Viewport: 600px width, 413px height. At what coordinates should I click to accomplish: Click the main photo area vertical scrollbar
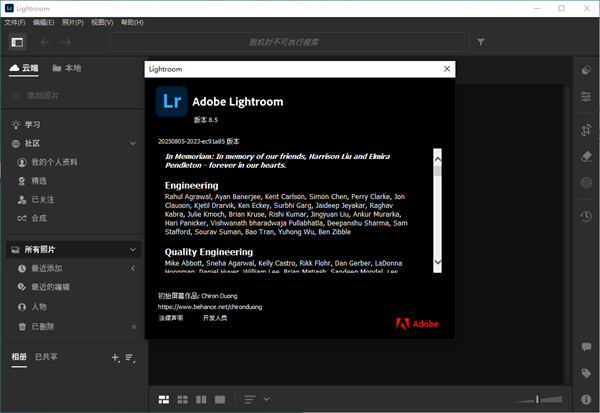[567, 234]
